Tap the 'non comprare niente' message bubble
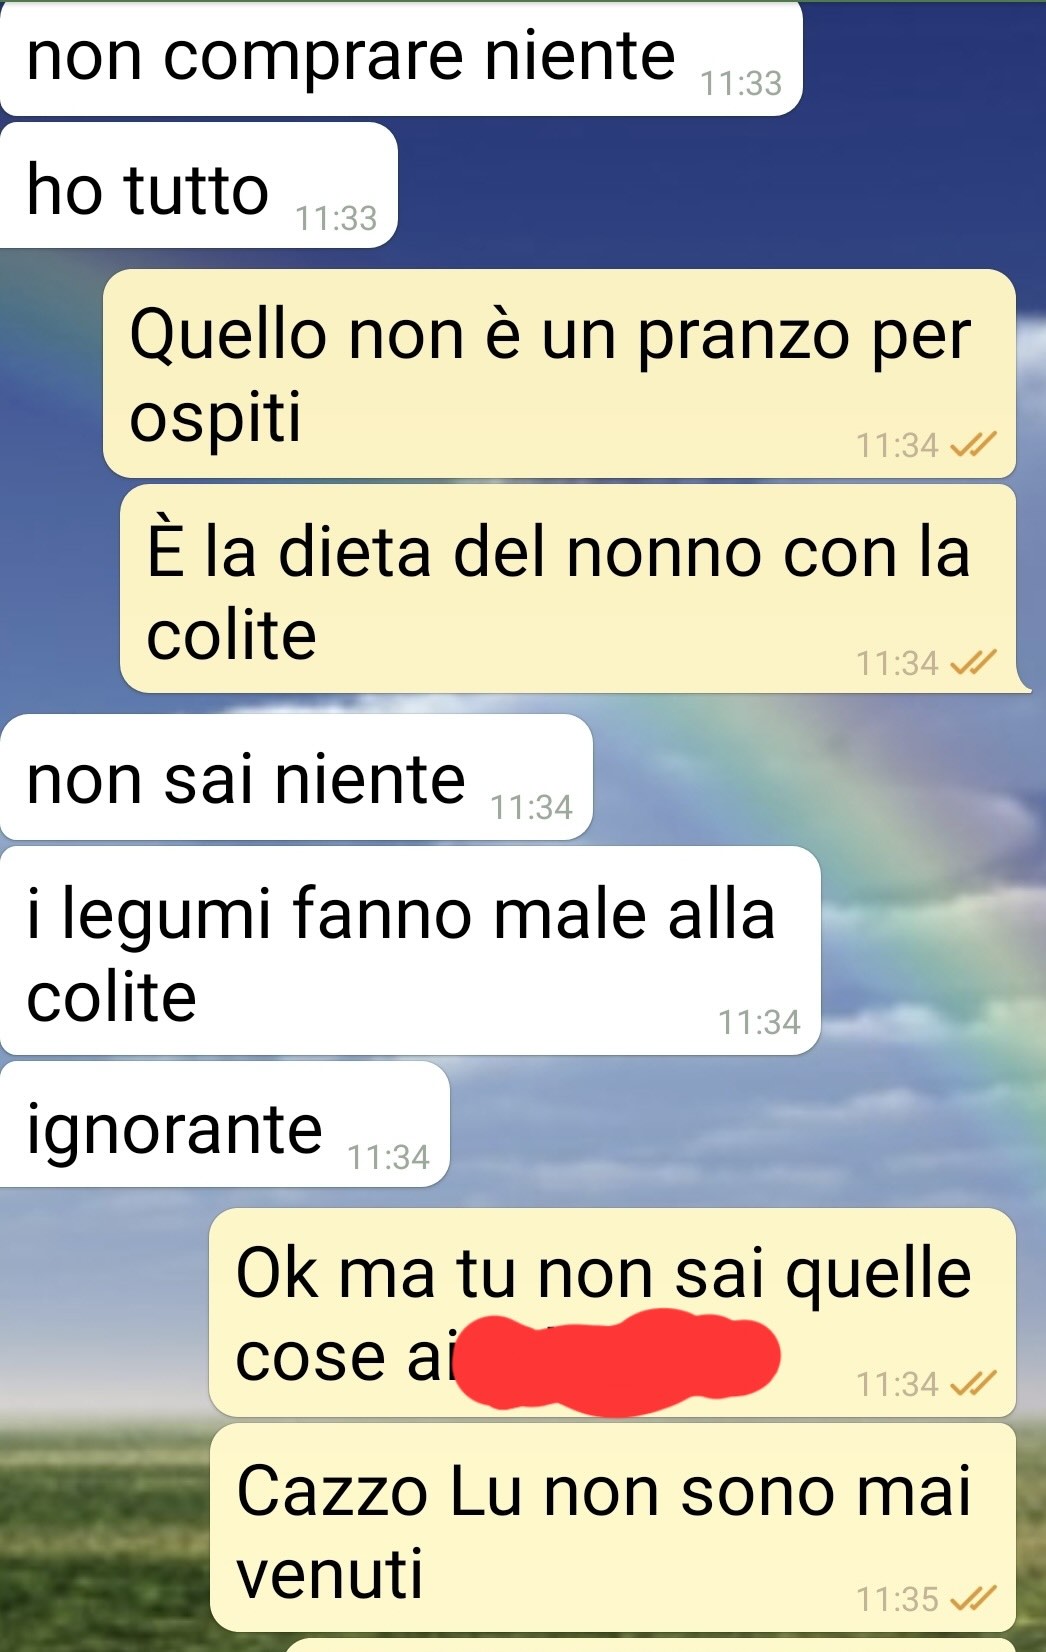The height and width of the screenshot is (1652, 1046). 401,58
